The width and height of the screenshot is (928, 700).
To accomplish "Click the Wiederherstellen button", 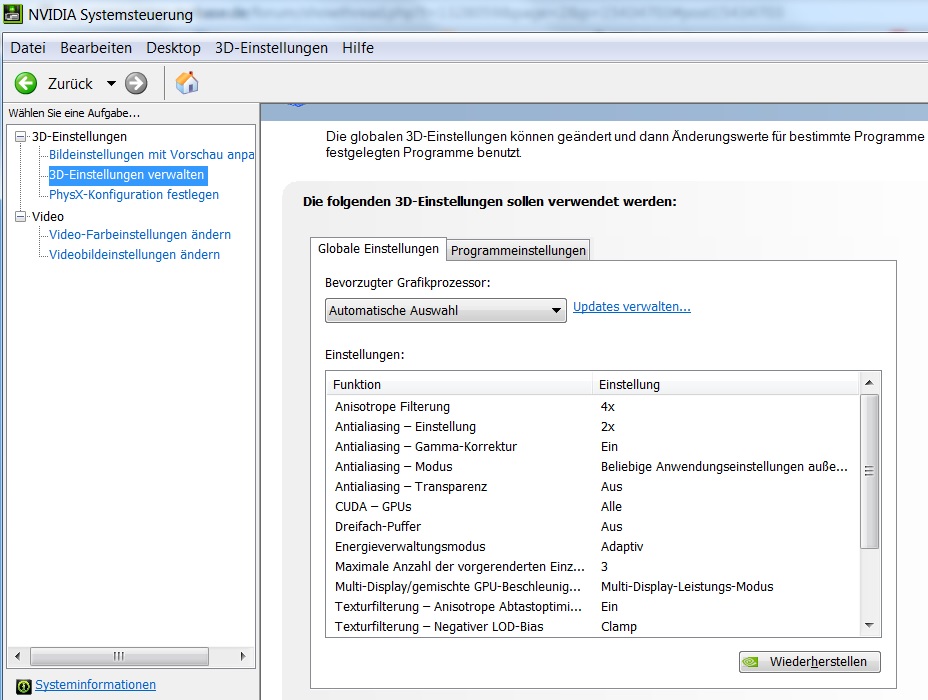I will click(x=810, y=662).
